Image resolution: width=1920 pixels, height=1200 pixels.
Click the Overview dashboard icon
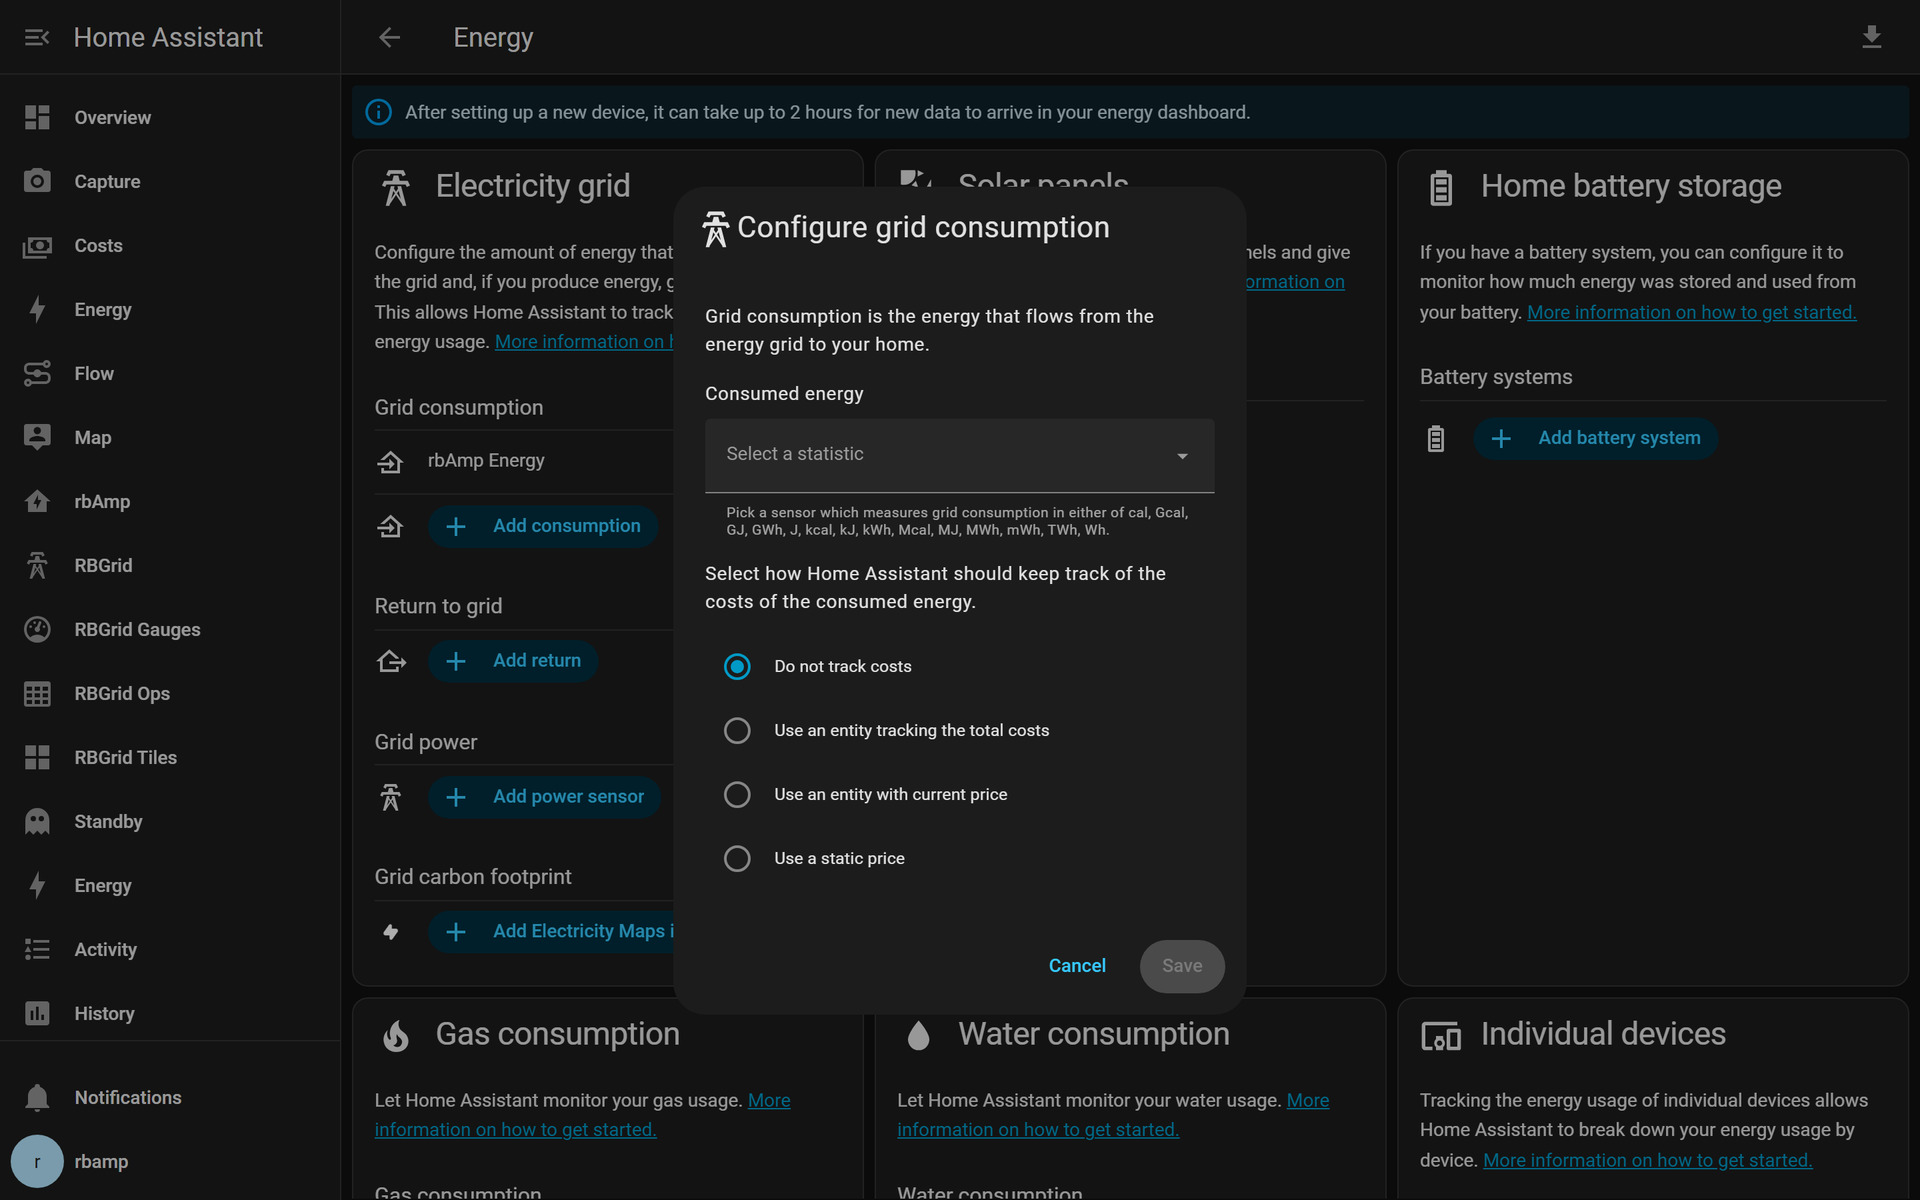click(x=37, y=117)
